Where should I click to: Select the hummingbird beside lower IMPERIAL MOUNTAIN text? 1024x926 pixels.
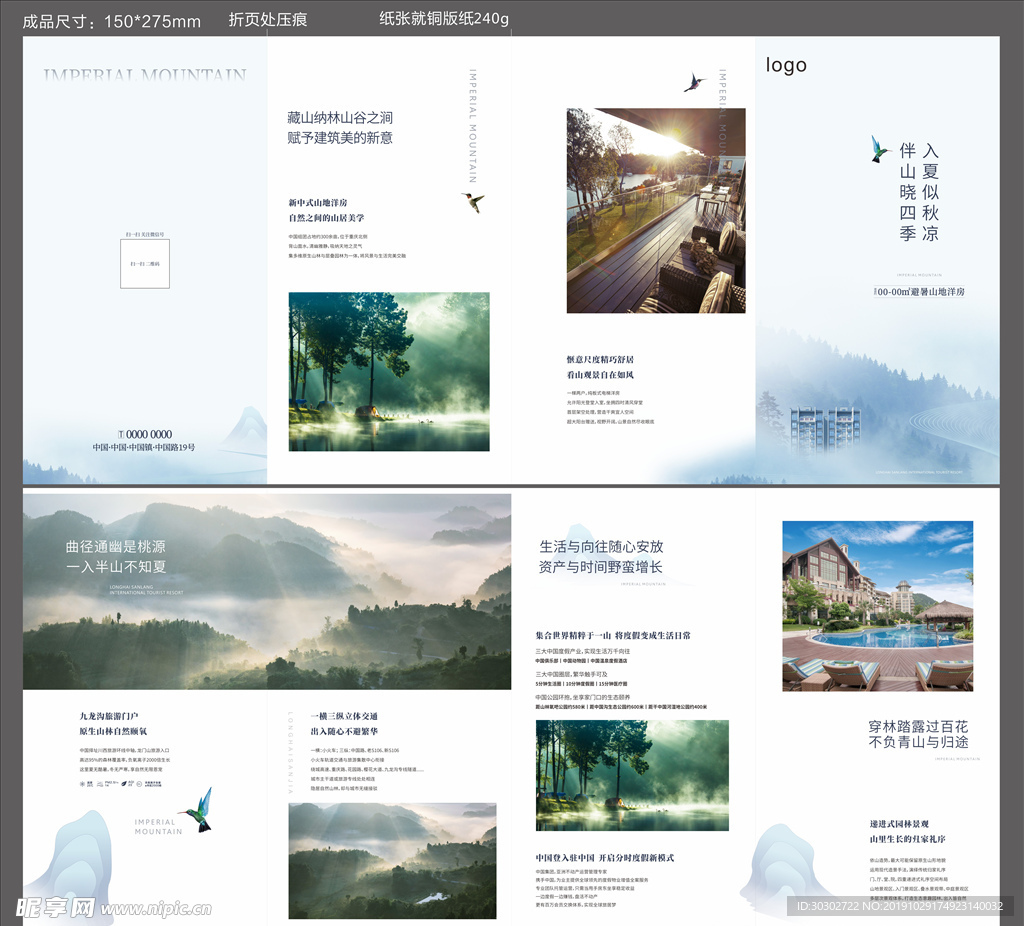click(199, 810)
